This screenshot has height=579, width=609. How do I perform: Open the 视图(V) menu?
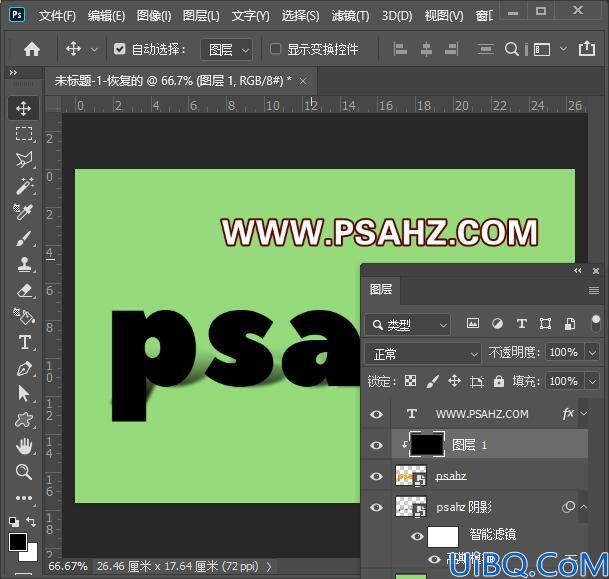[x=444, y=16]
